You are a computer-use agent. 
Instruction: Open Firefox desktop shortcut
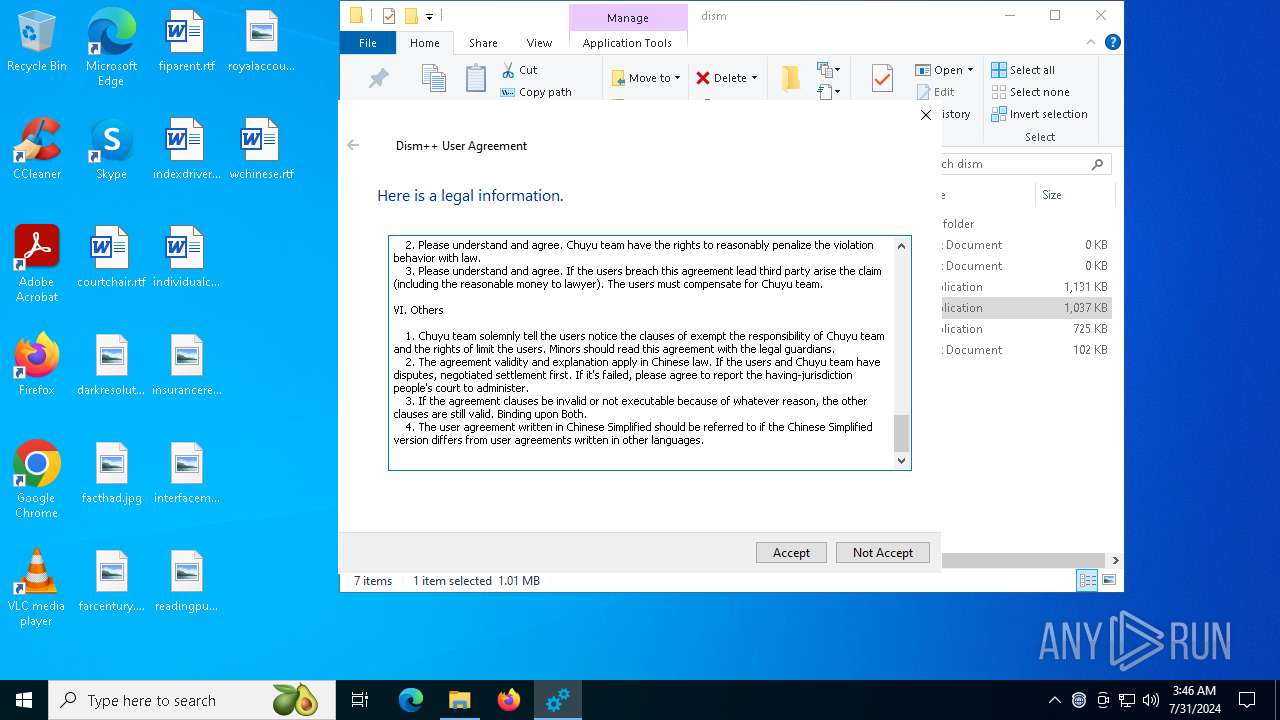[36, 365]
